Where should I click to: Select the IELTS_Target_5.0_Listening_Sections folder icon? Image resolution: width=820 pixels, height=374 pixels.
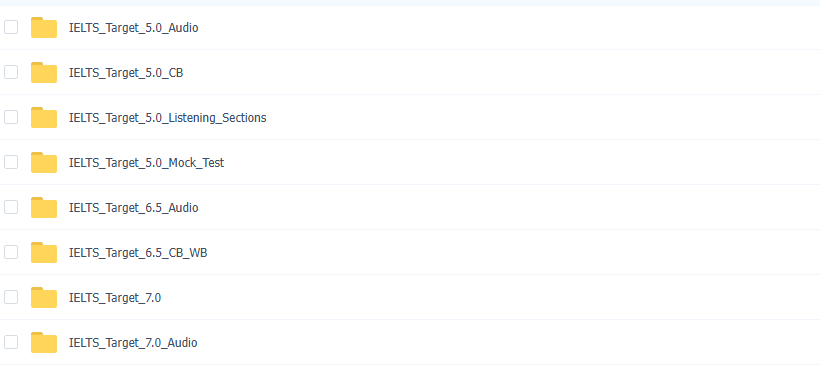coord(44,117)
